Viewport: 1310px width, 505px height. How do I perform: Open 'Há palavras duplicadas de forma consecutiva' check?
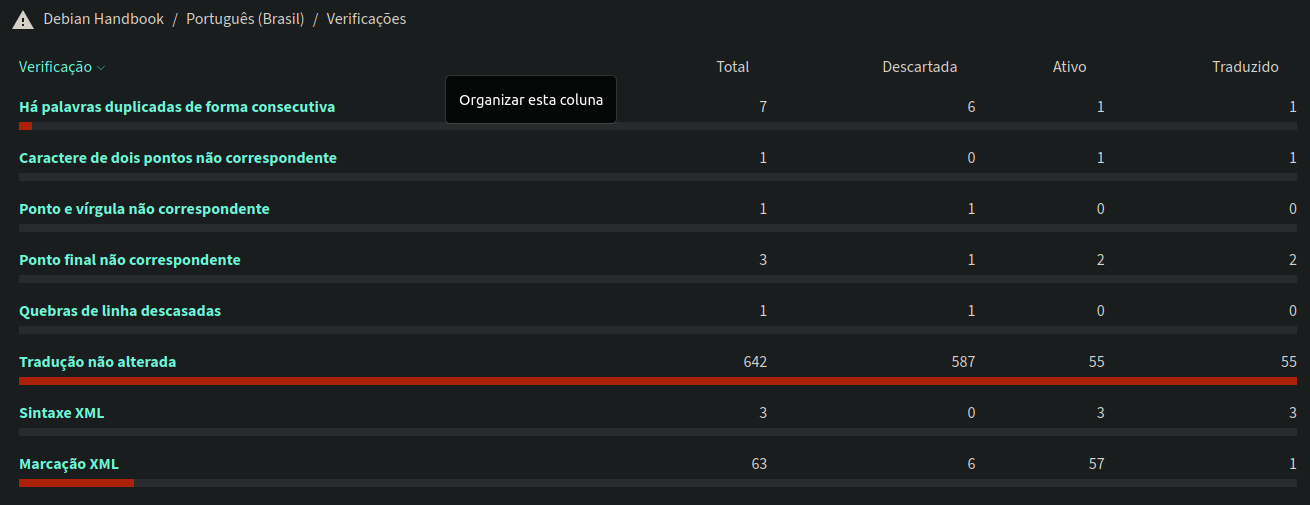click(177, 106)
